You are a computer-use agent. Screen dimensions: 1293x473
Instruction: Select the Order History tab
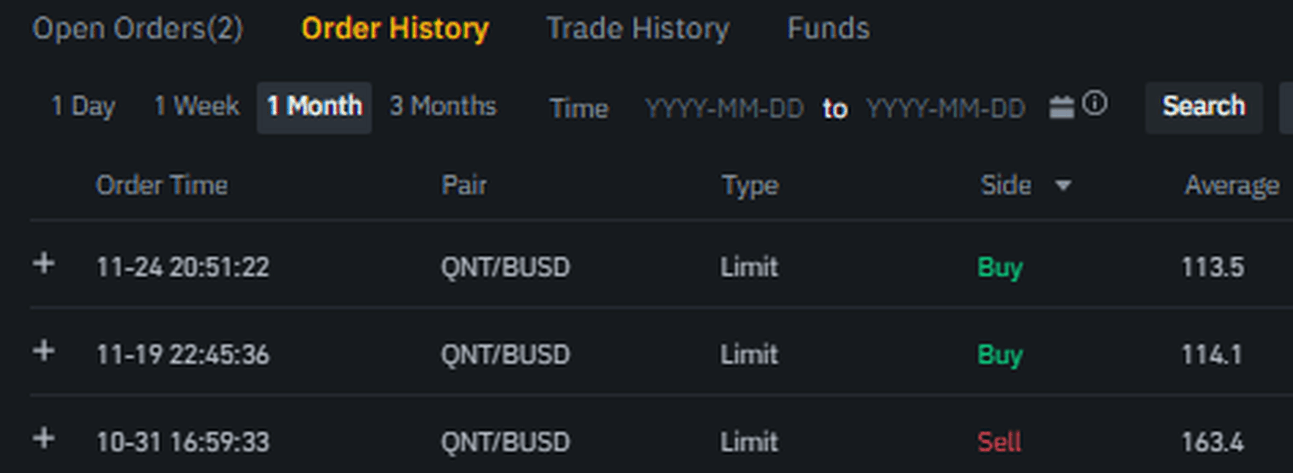tap(395, 29)
